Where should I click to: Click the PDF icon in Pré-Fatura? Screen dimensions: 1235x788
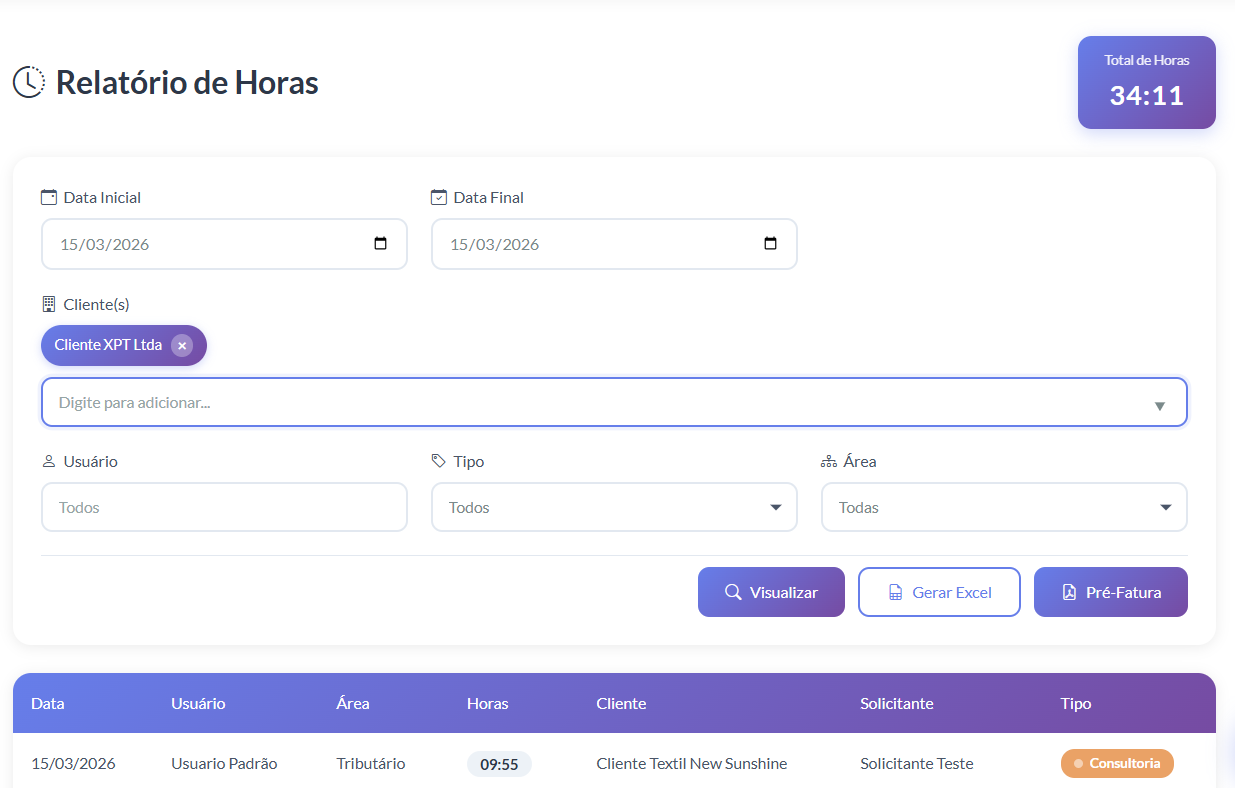1069,592
